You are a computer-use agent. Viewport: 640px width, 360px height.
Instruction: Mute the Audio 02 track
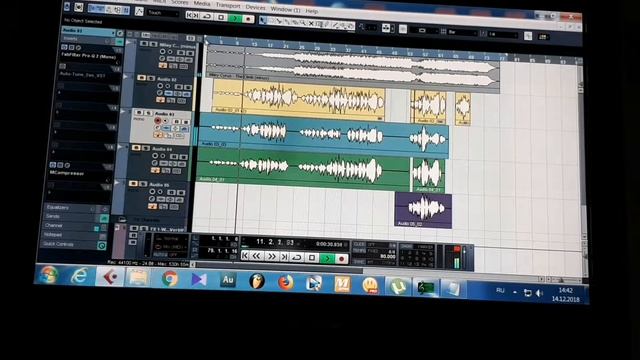coord(142,78)
